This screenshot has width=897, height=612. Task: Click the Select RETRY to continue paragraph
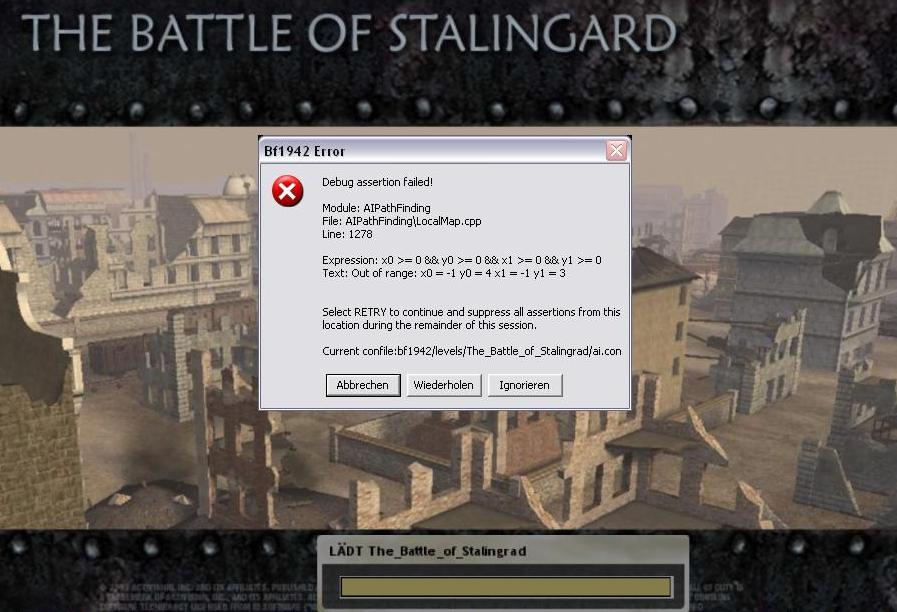click(471, 319)
